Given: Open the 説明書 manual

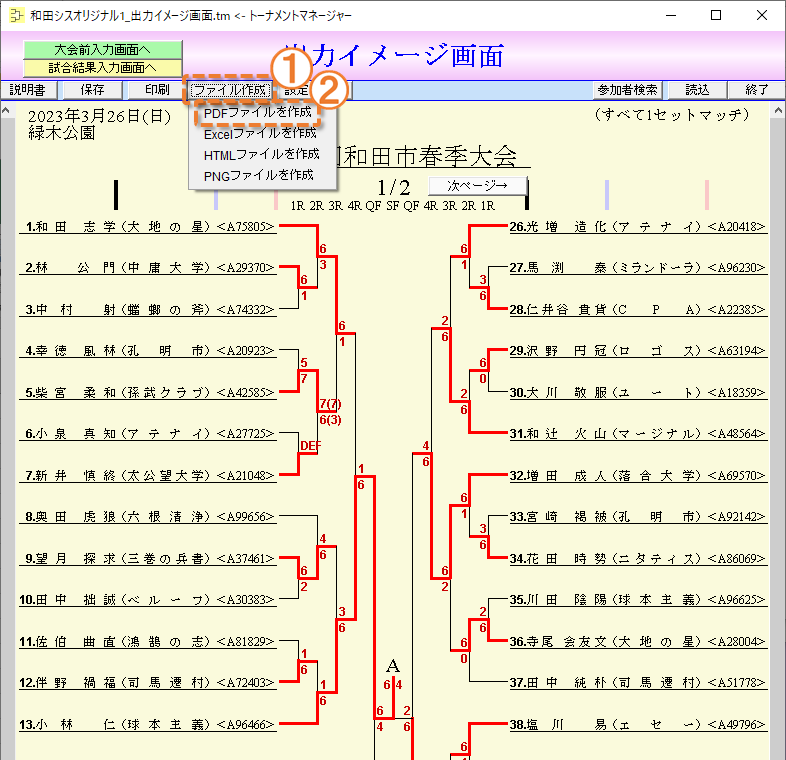Looking at the screenshot, I should (27, 90).
